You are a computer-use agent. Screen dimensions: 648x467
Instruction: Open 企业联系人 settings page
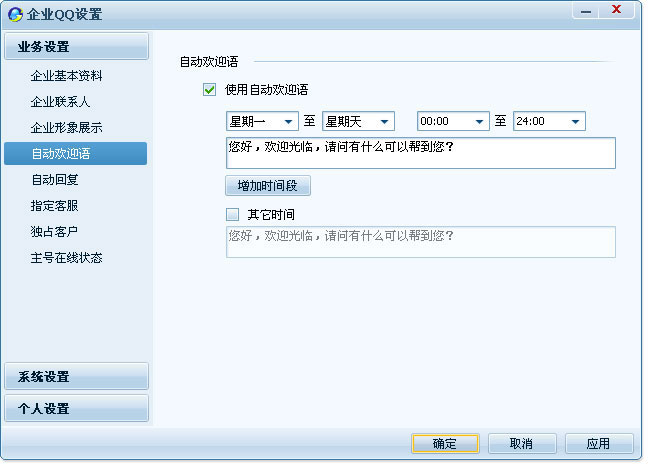(60, 102)
